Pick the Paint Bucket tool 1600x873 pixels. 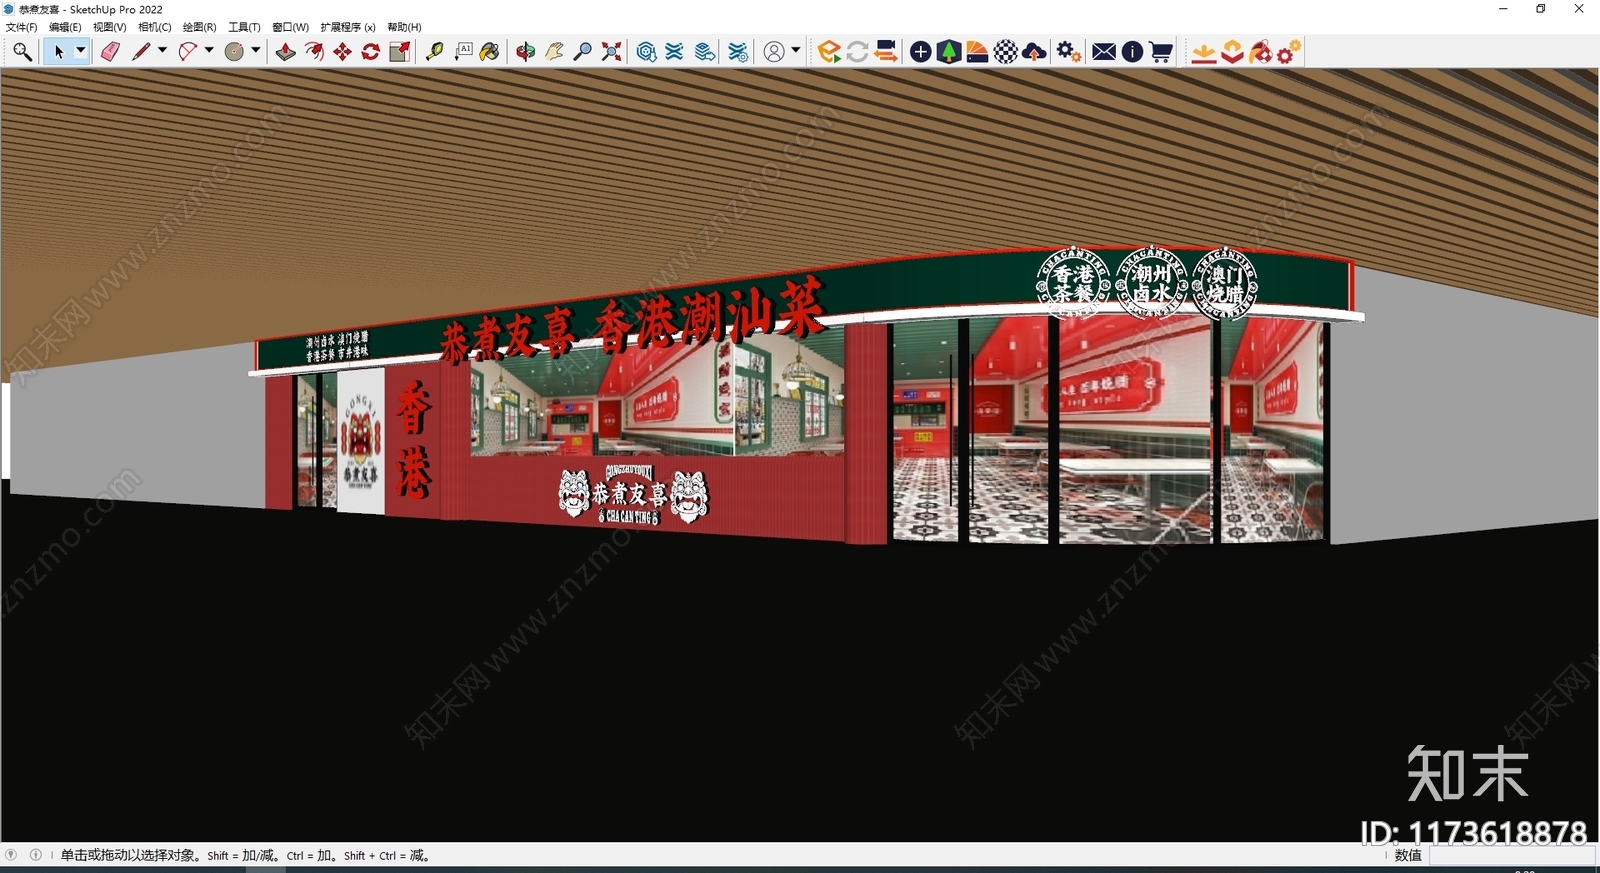click(x=490, y=52)
